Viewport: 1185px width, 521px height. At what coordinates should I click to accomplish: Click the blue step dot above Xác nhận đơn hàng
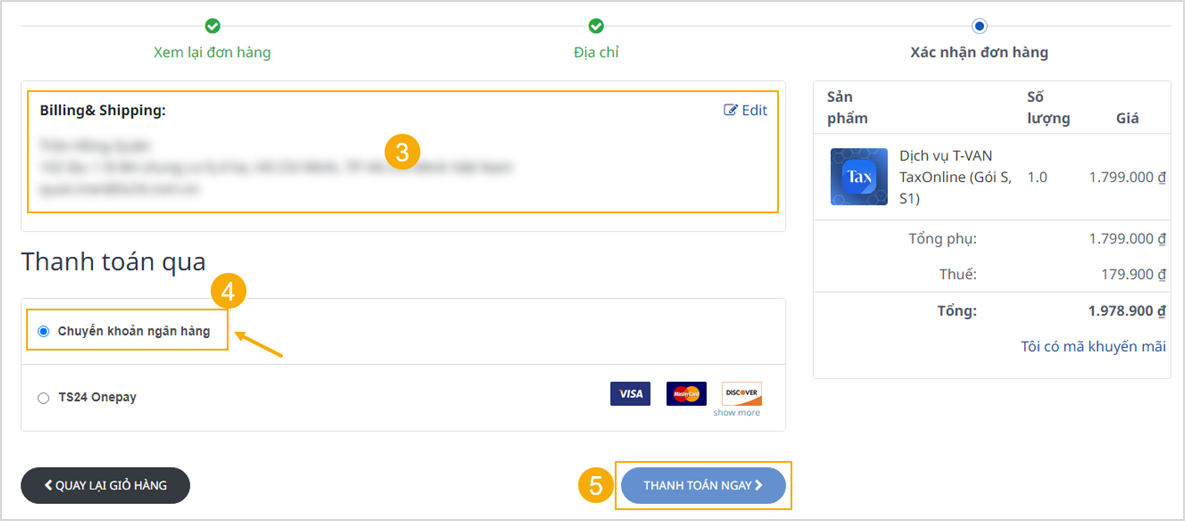(979, 26)
